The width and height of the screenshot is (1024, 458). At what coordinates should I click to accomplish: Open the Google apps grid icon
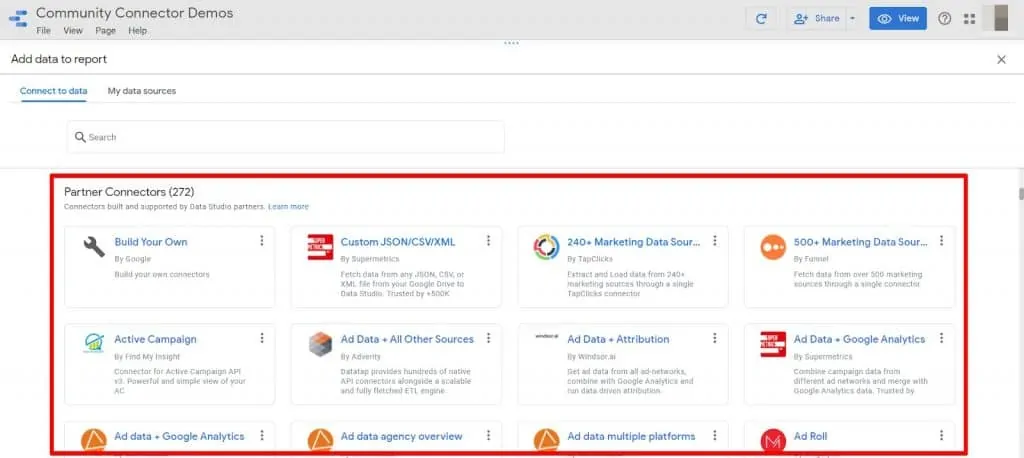coord(968,18)
